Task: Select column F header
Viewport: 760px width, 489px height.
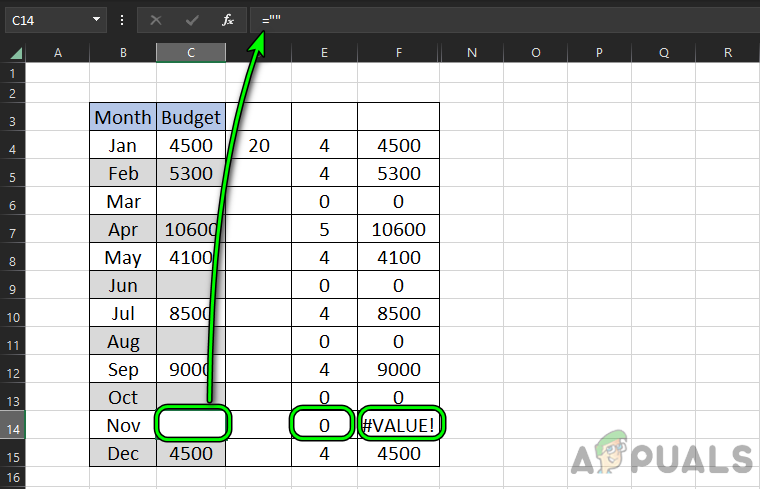Action: tap(398, 53)
